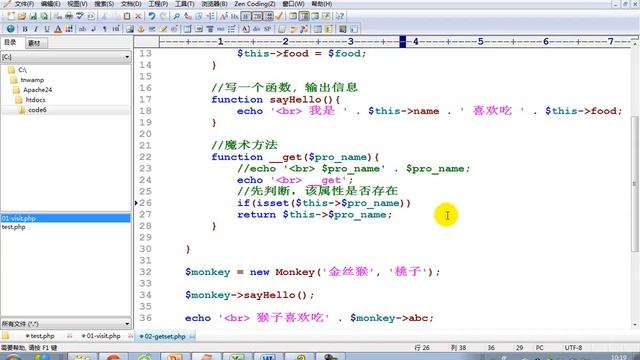Click the div tag icon

click(256, 29)
